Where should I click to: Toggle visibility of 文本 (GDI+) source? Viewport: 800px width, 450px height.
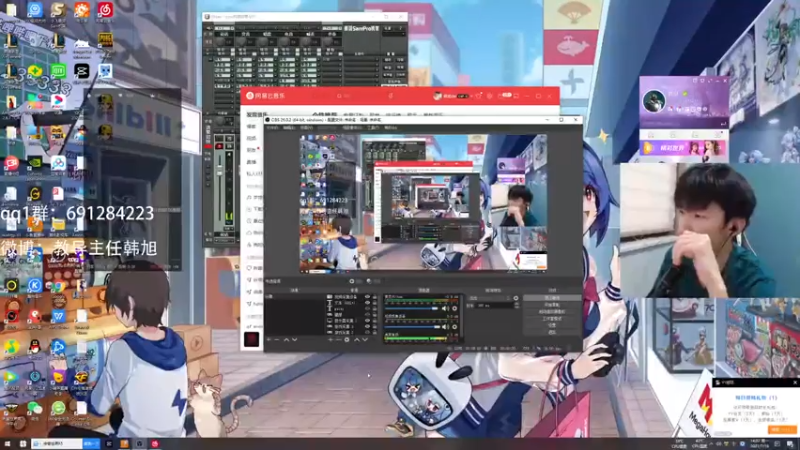pyautogui.click(x=367, y=303)
